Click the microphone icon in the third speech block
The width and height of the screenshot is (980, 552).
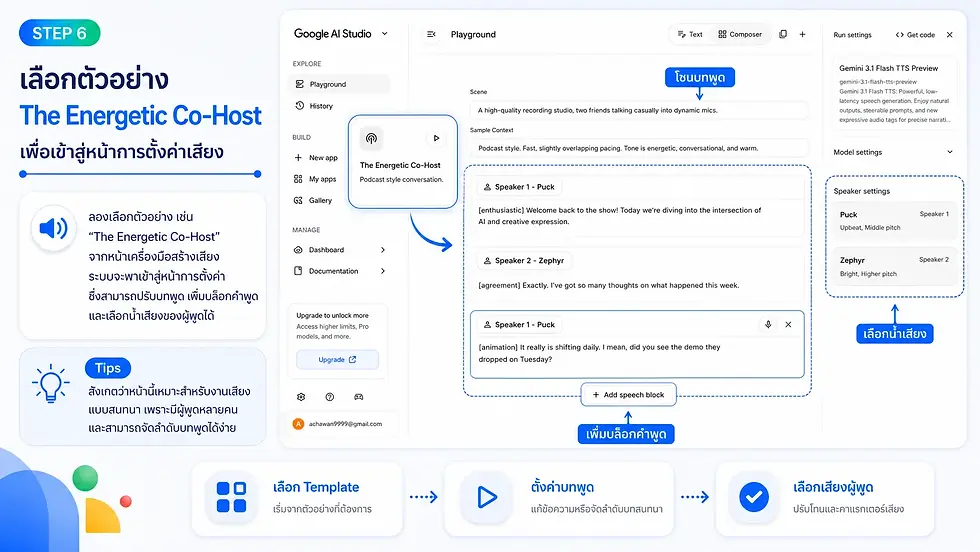pyautogui.click(x=768, y=324)
